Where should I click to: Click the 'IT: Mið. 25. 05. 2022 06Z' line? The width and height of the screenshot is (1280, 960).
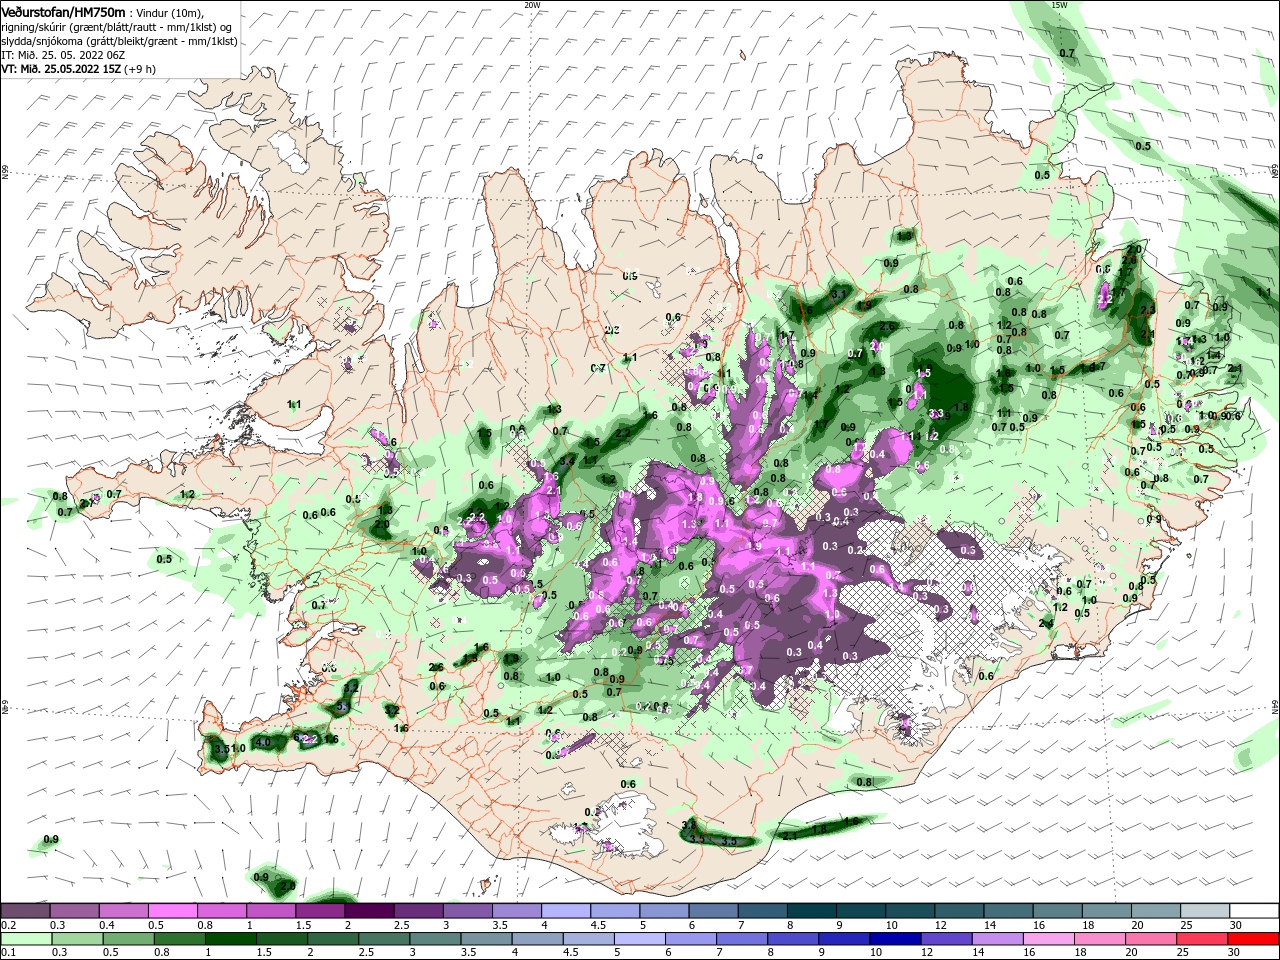[65, 56]
